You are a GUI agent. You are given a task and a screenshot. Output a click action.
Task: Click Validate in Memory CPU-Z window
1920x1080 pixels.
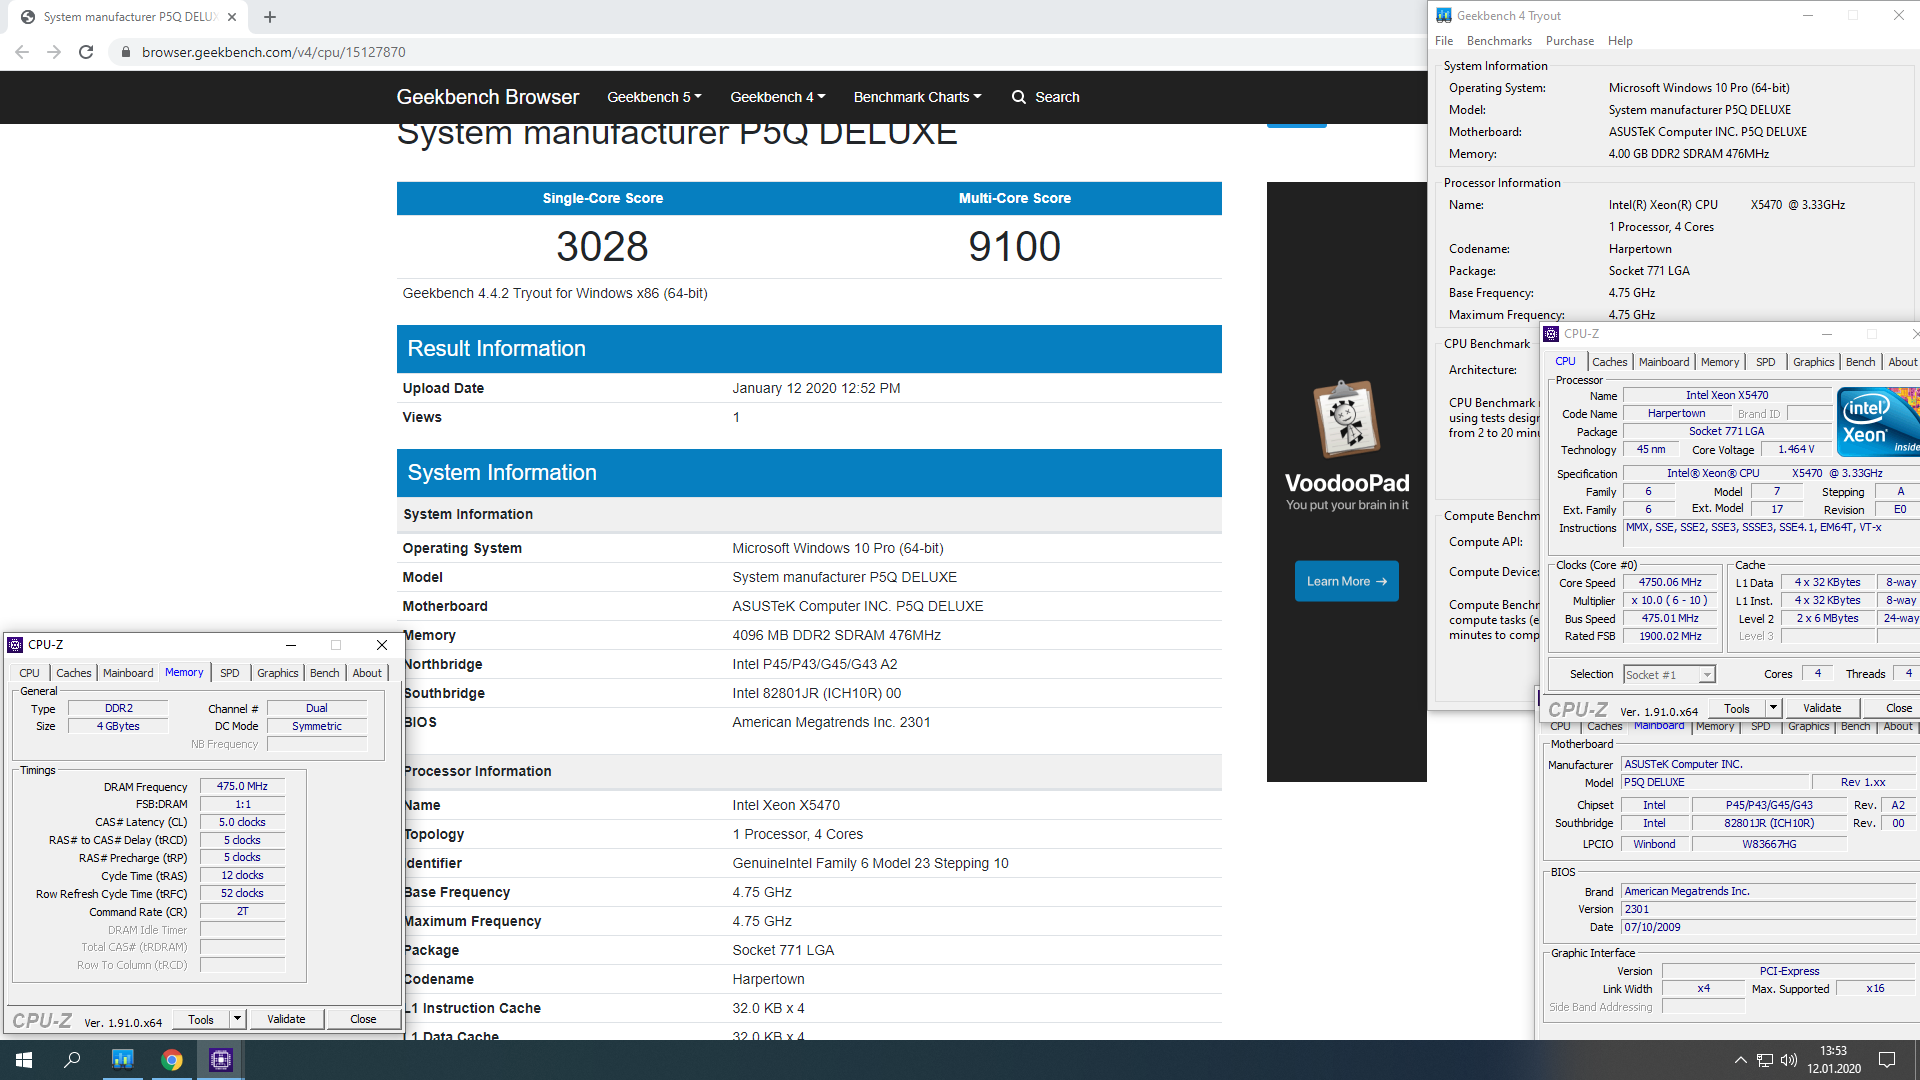click(x=286, y=1019)
